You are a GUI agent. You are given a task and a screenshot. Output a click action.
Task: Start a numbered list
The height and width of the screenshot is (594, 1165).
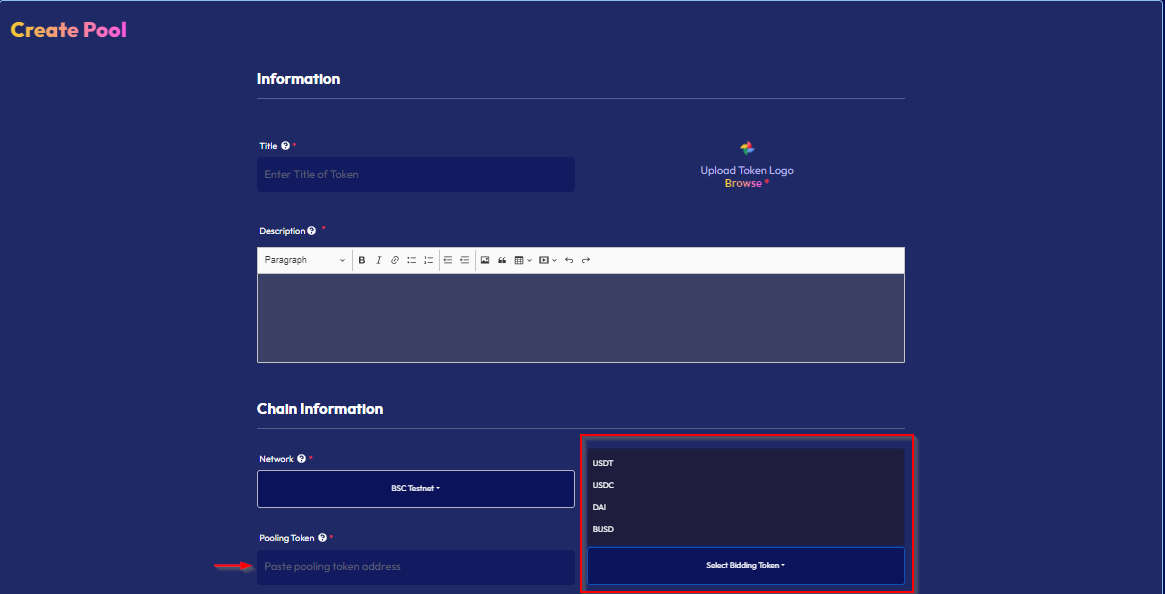pos(428,260)
